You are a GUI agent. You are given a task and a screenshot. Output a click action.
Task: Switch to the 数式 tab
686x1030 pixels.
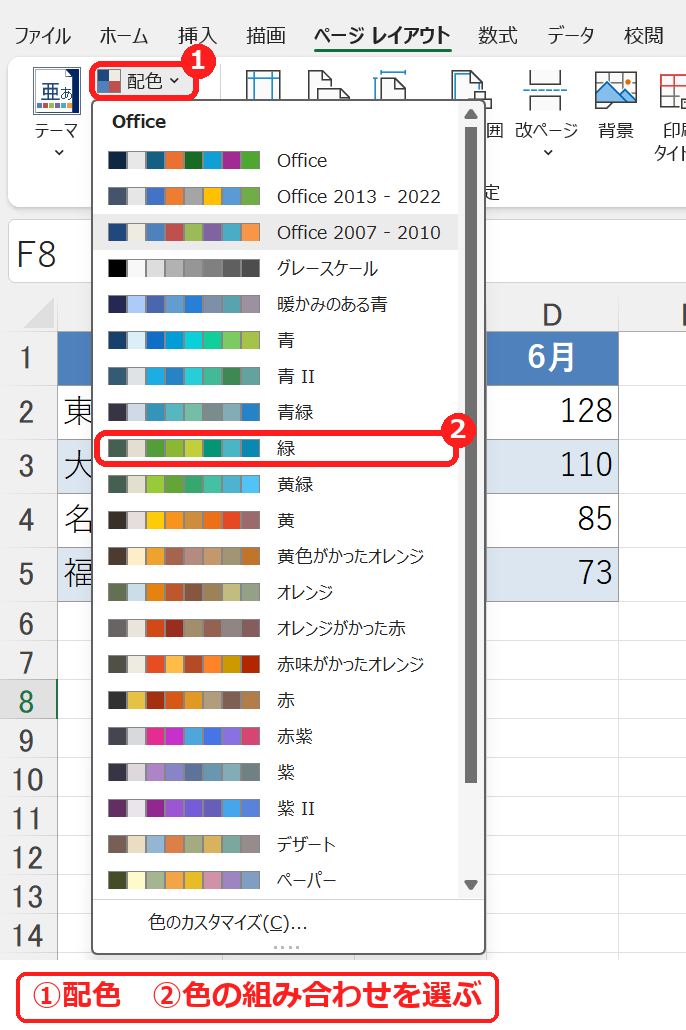click(497, 35)
